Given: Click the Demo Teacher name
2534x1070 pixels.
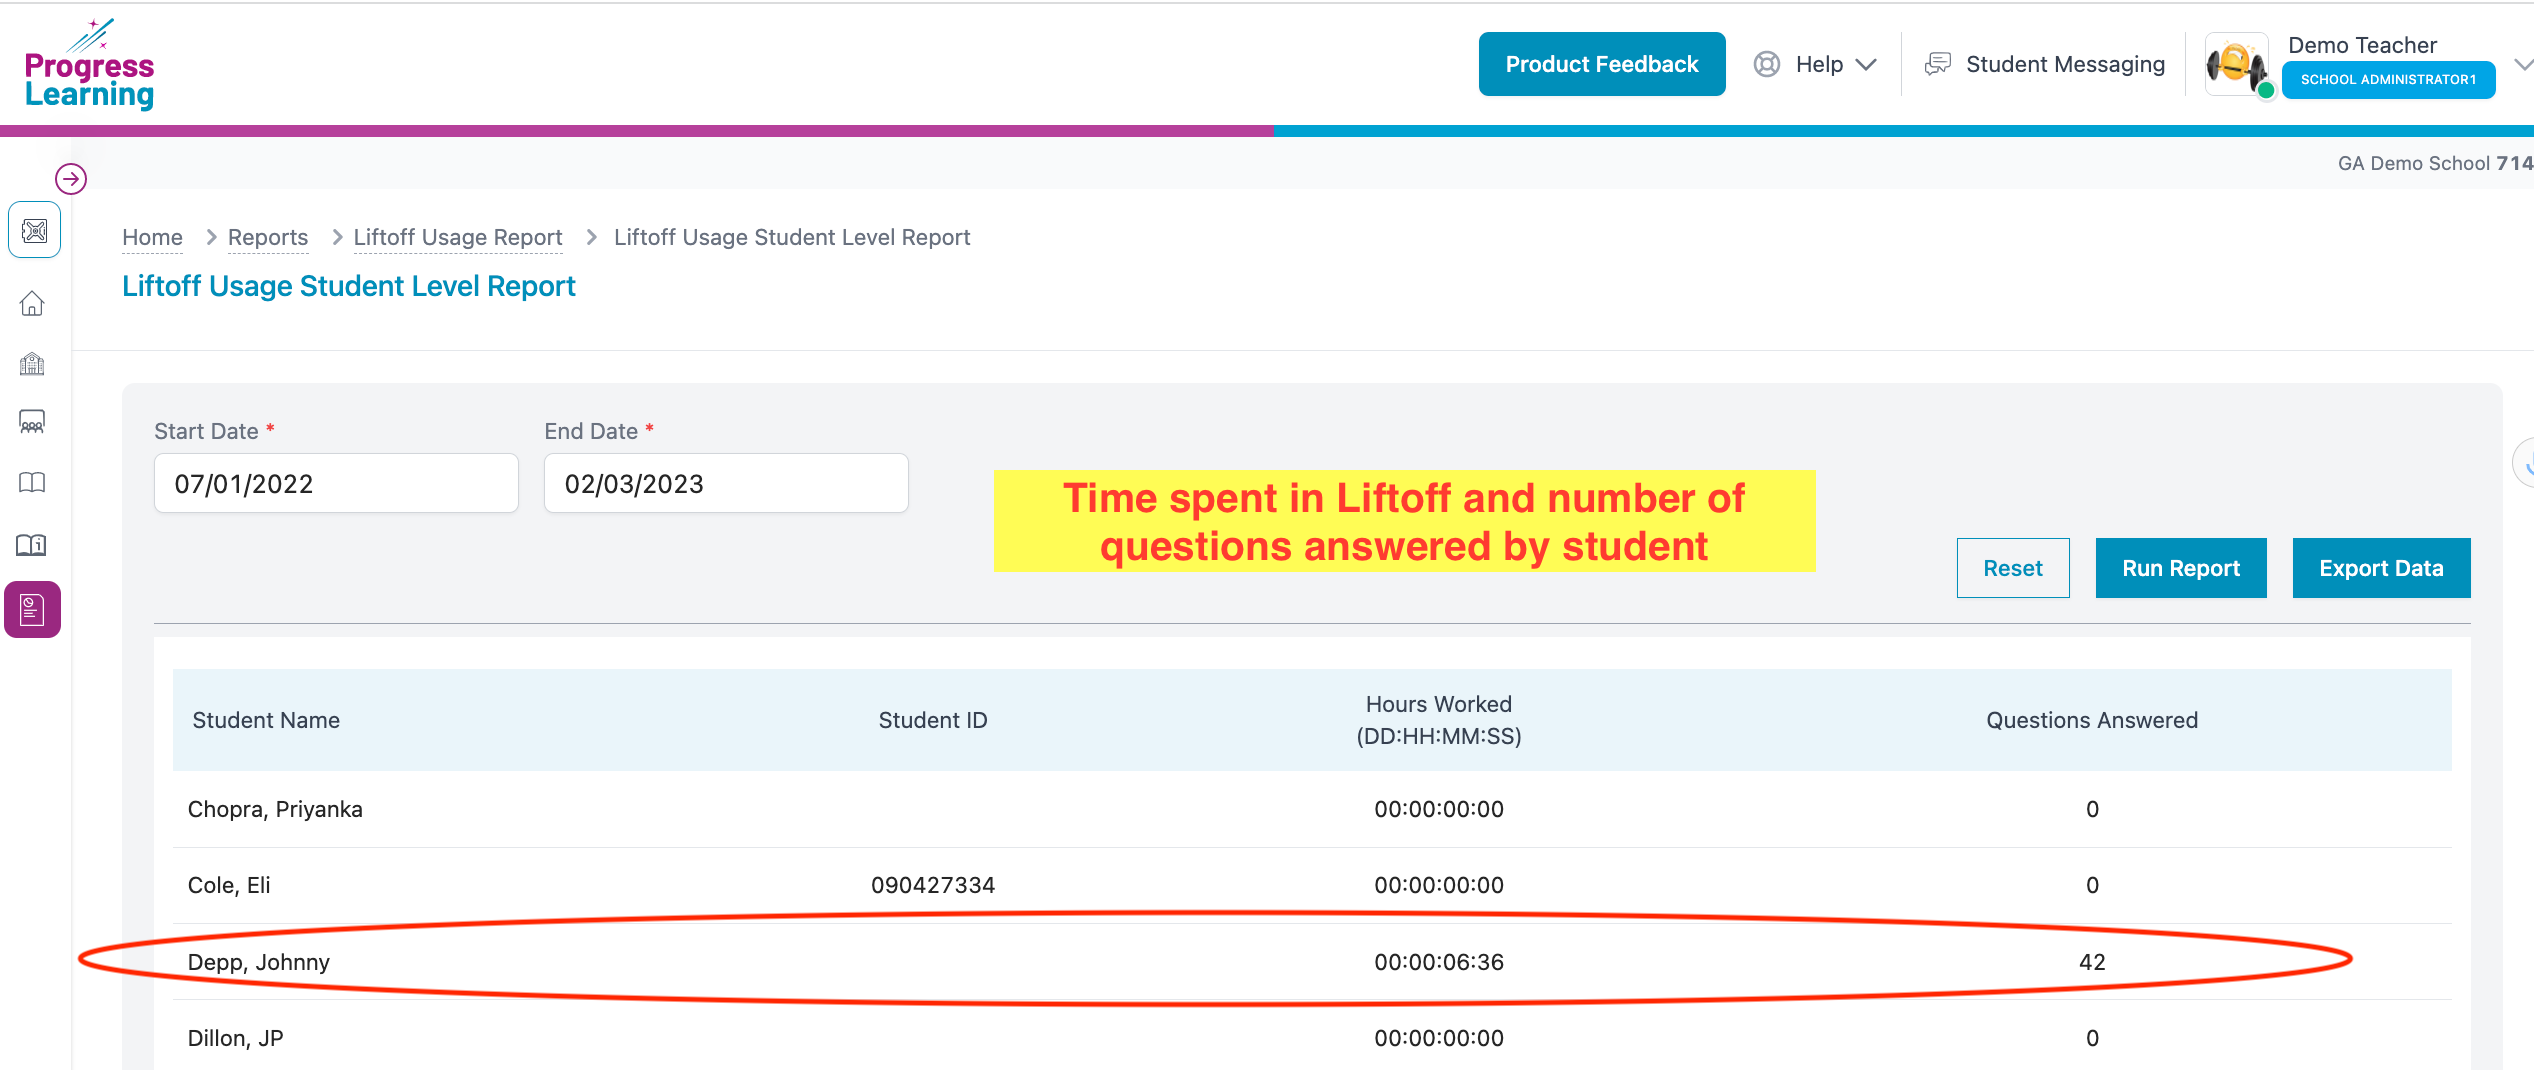Looking at the screenshot, I should 2362,45.
